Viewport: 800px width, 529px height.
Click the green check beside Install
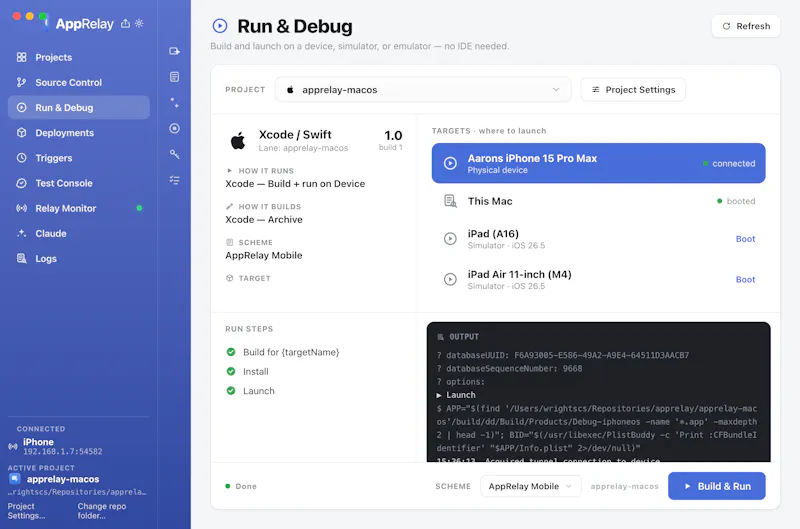pos(231,371)
